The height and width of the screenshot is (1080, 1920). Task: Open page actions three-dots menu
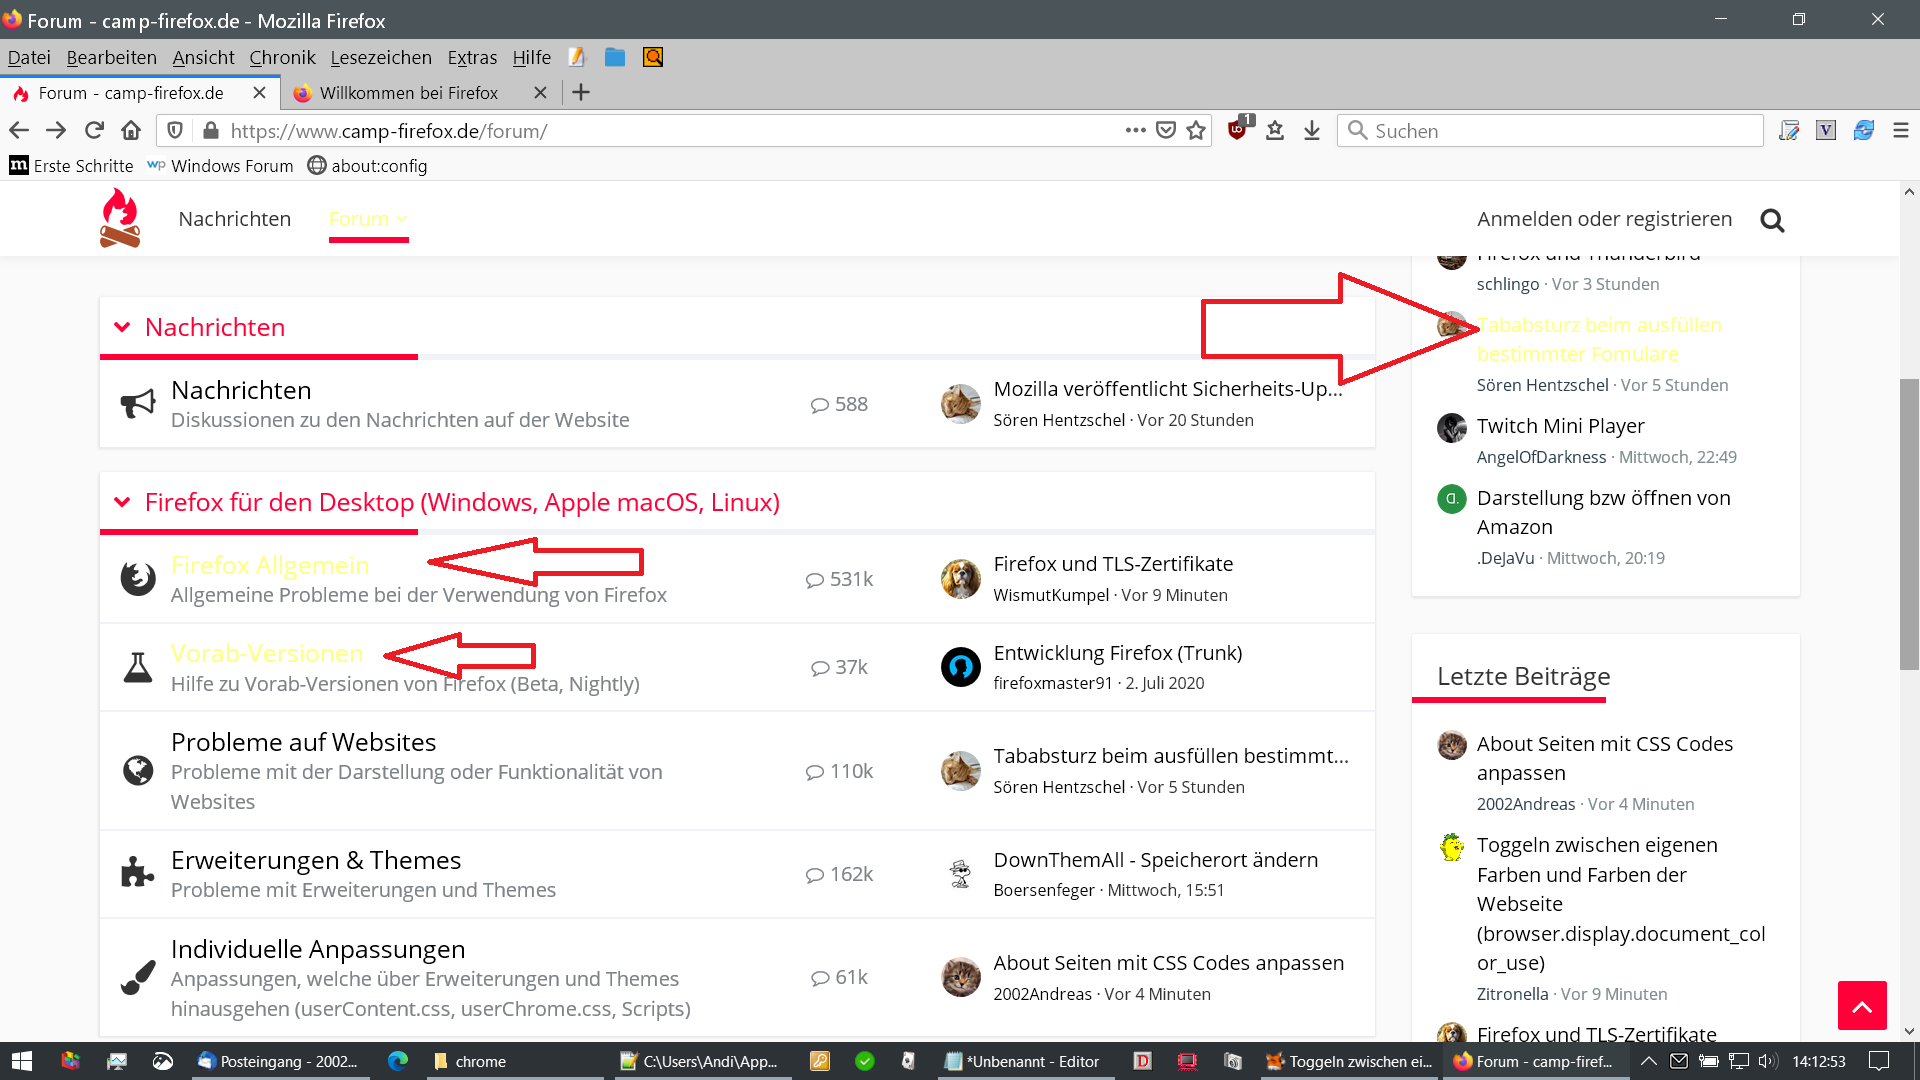(1135, 131)
